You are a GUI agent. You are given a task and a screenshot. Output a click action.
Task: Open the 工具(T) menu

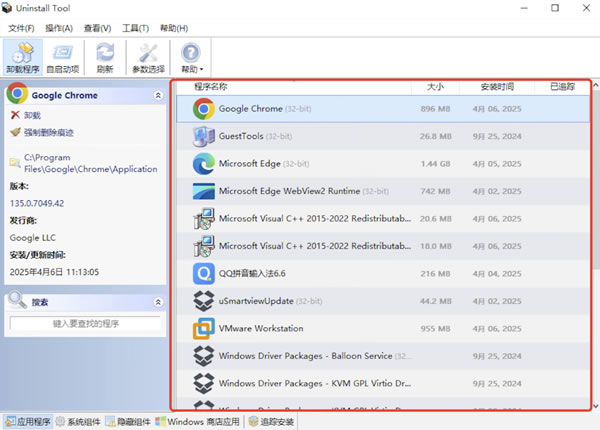click(135, 28)
